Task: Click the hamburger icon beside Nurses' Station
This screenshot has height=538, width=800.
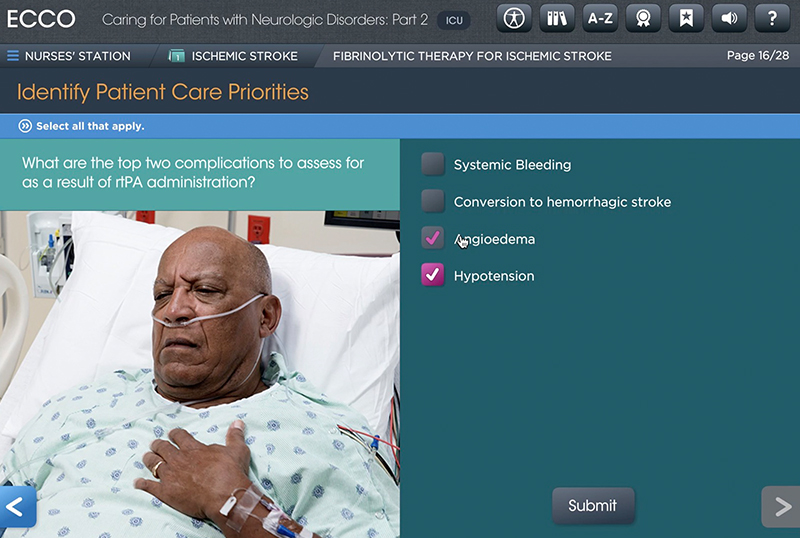Action: (13, 56)
